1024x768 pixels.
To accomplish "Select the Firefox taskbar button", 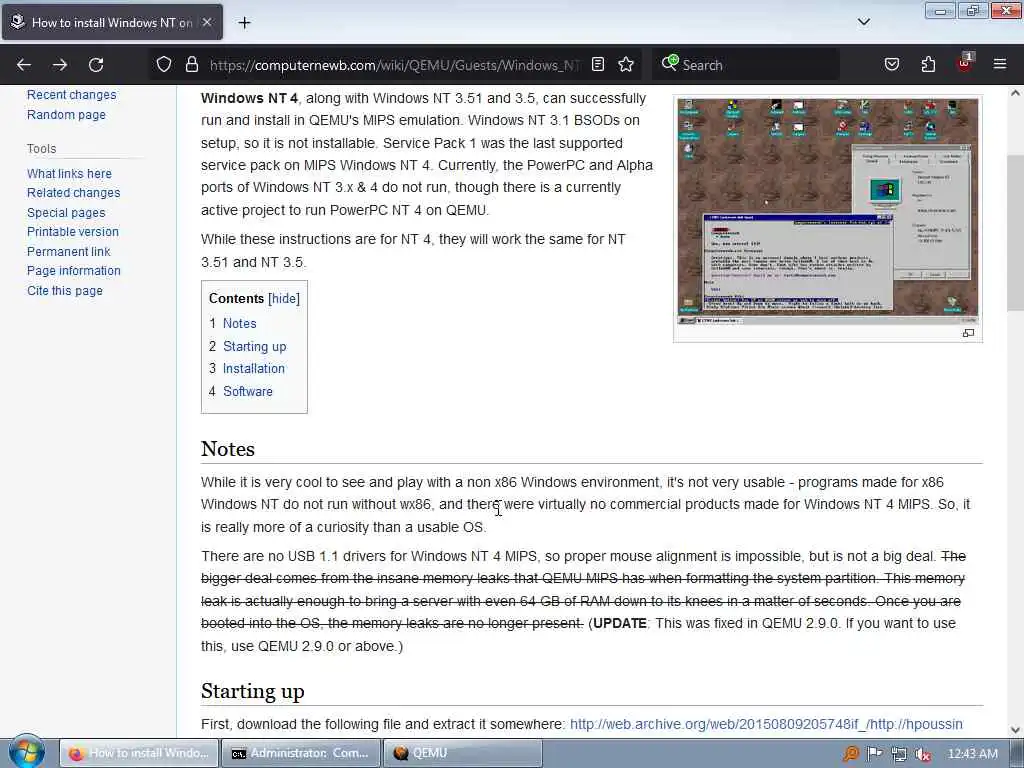I will 139,753.
